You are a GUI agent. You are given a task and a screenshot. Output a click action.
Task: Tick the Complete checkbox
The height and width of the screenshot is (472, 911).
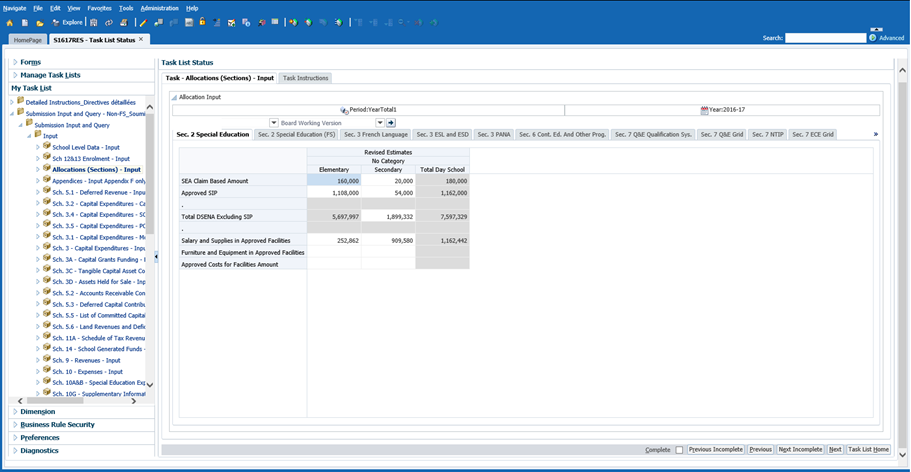tap(679, 450)
